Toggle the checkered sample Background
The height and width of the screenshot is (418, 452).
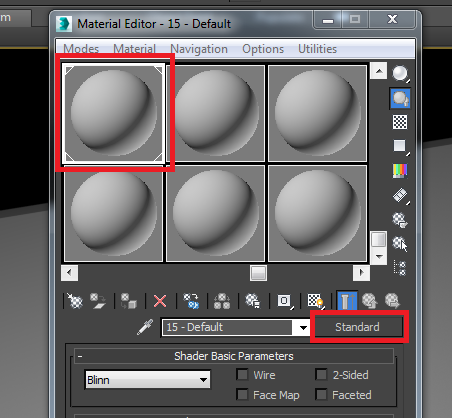click(x=400, y=122)
